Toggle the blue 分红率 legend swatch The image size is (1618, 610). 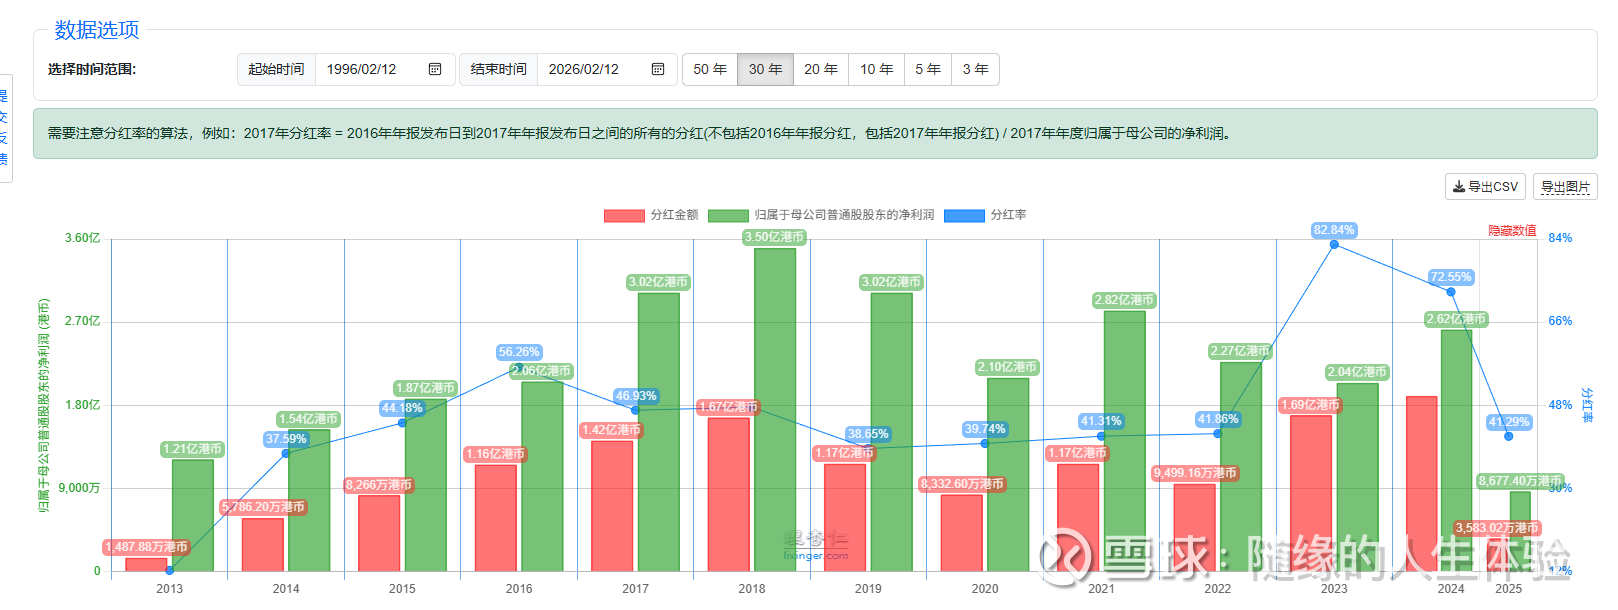[x=964, y=216]
